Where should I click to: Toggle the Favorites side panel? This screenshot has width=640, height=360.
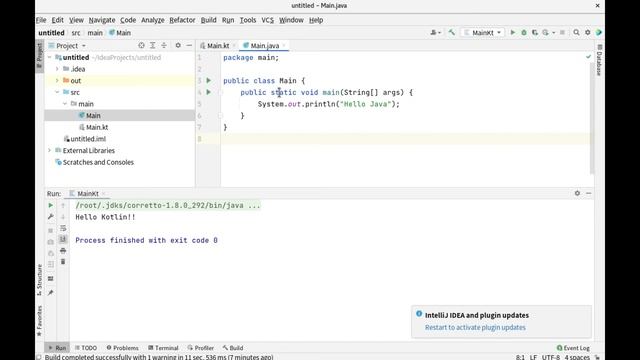(40, 321)
